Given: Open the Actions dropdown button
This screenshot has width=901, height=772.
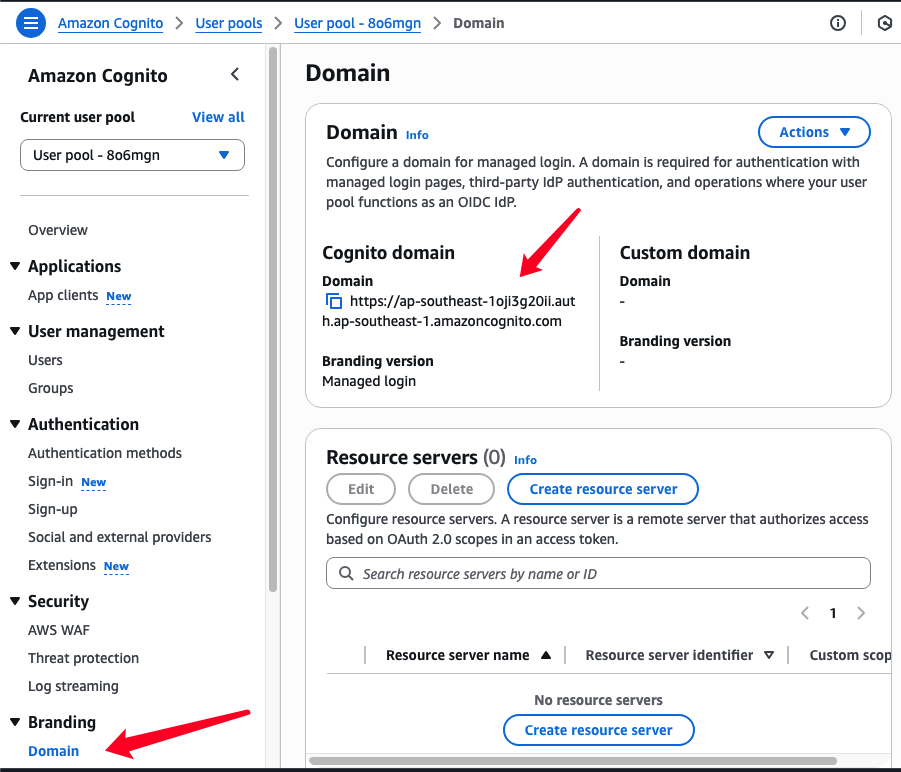Looking at the screenshot, I should click(814, 132).
